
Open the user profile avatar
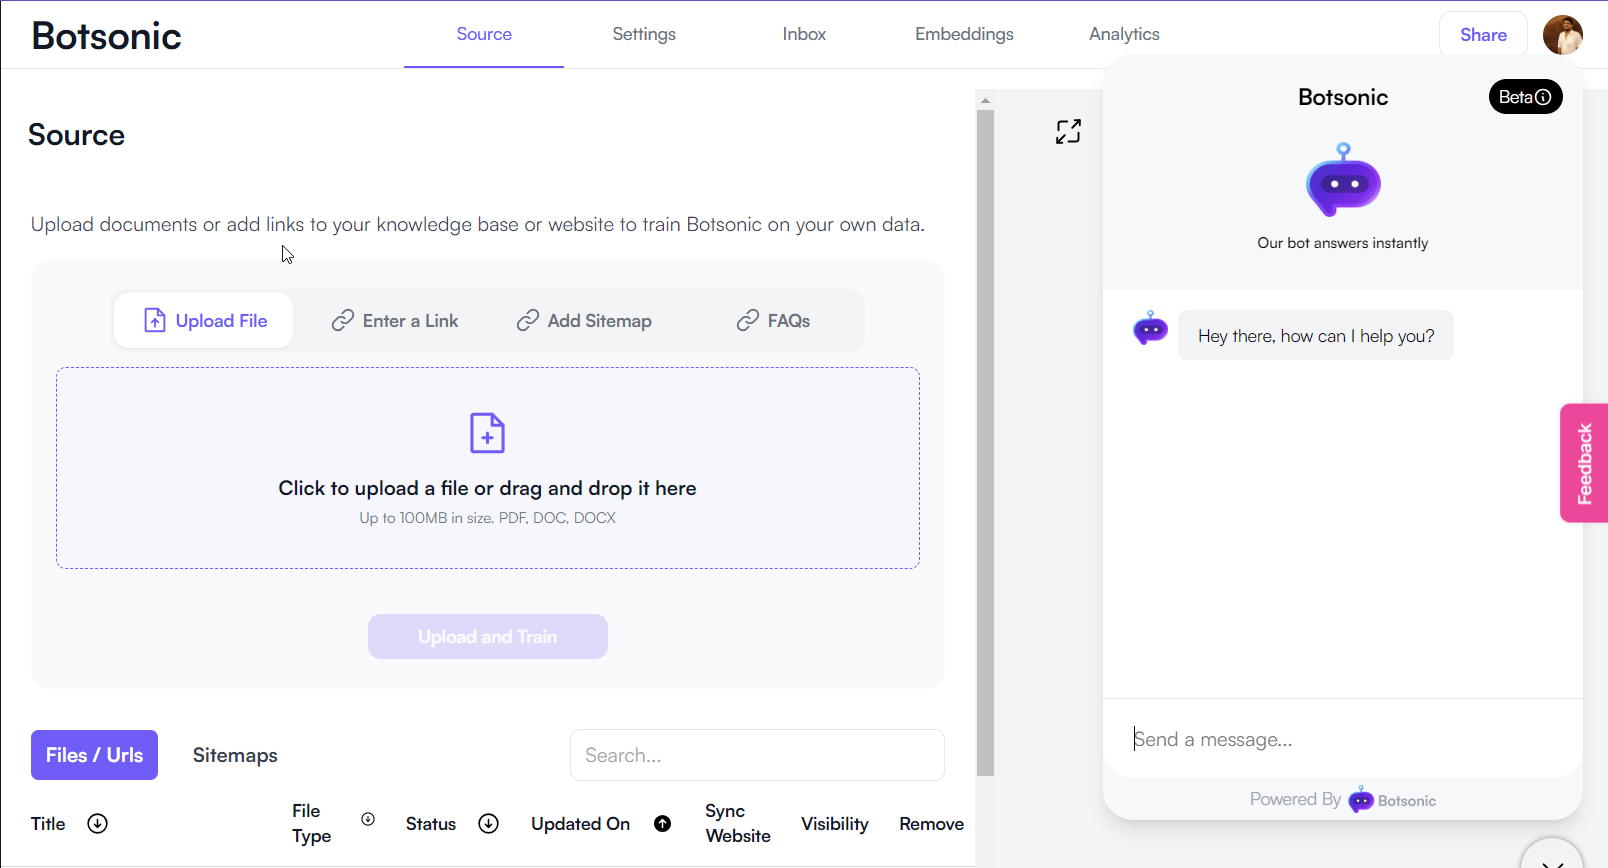point(1562,35)
